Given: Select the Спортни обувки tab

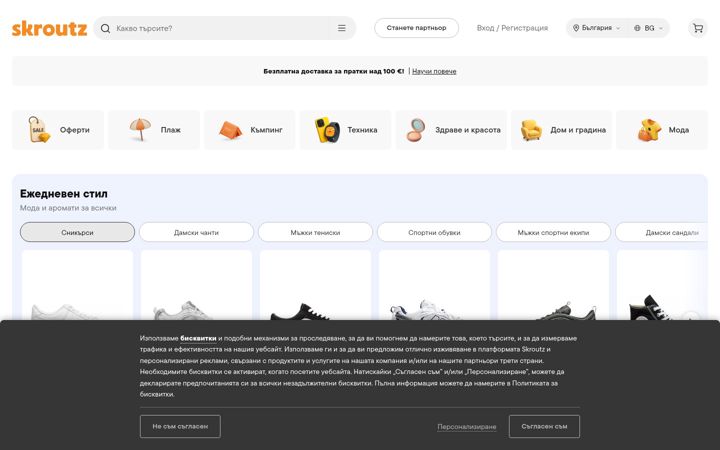Looking at the screenshot, I should (x=434, y=232).
